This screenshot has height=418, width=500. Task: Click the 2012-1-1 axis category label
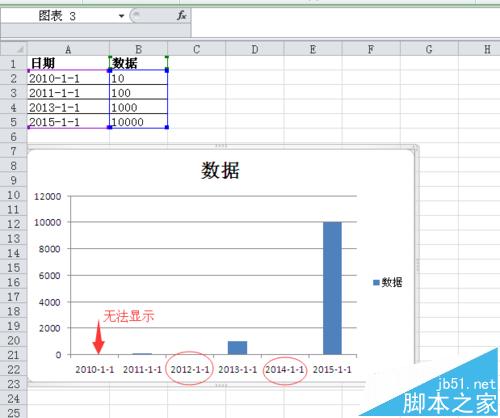pos(190,369)
